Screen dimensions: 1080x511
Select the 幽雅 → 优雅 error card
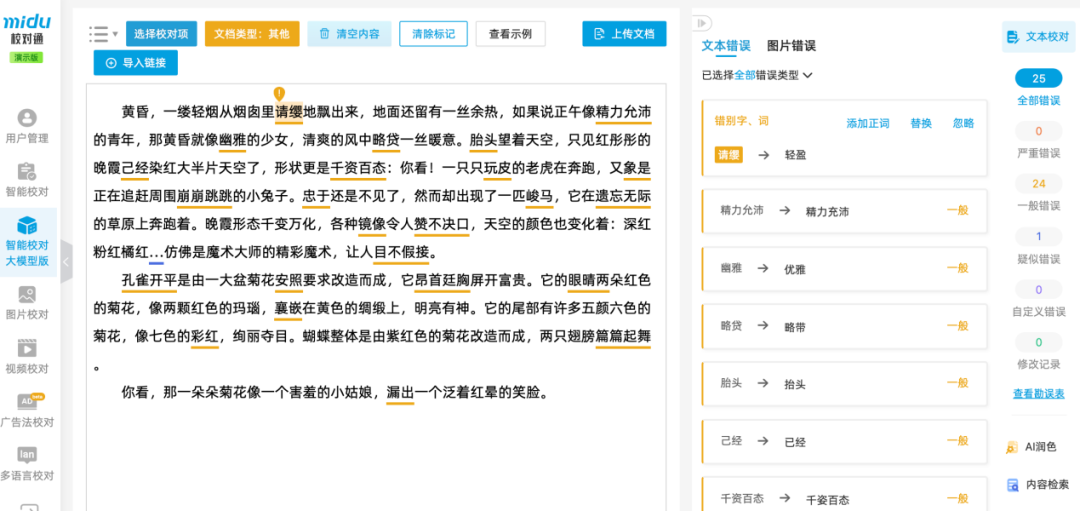click(844, 269)
